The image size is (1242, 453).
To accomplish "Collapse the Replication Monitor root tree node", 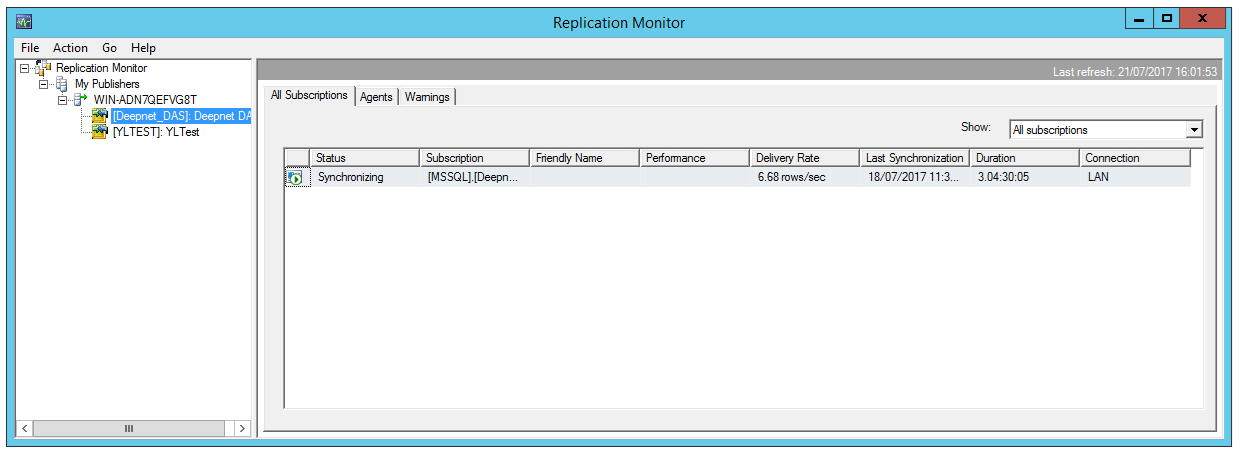I will (24, 68).
